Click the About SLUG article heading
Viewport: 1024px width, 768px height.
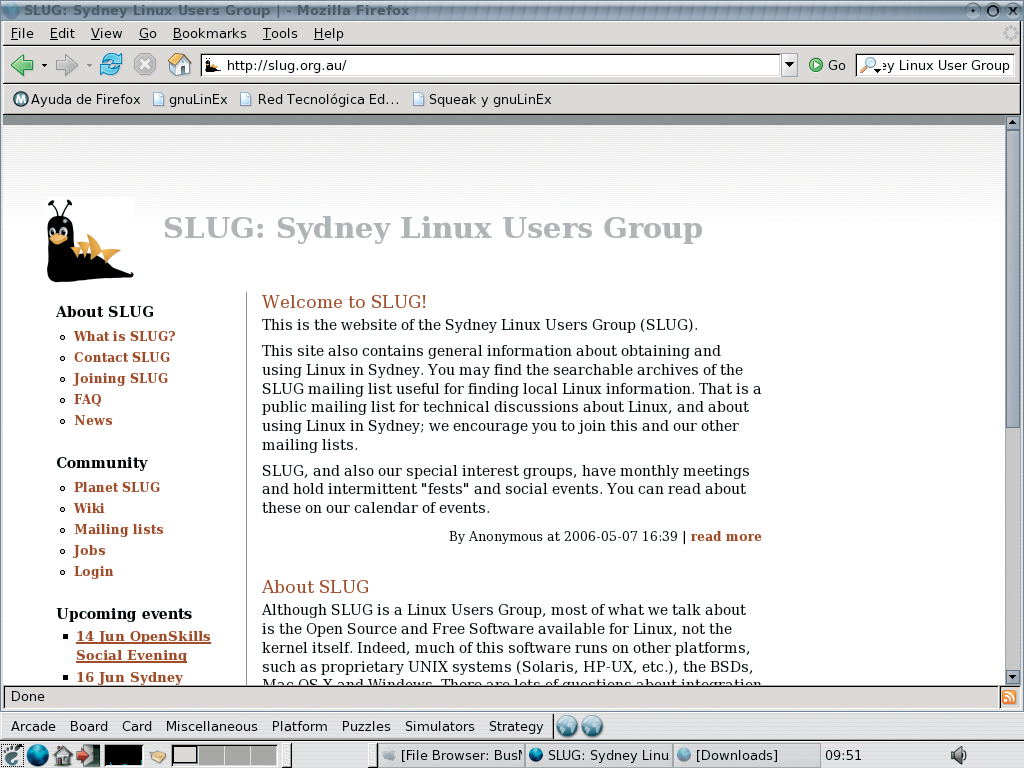[x=315, y=586]
